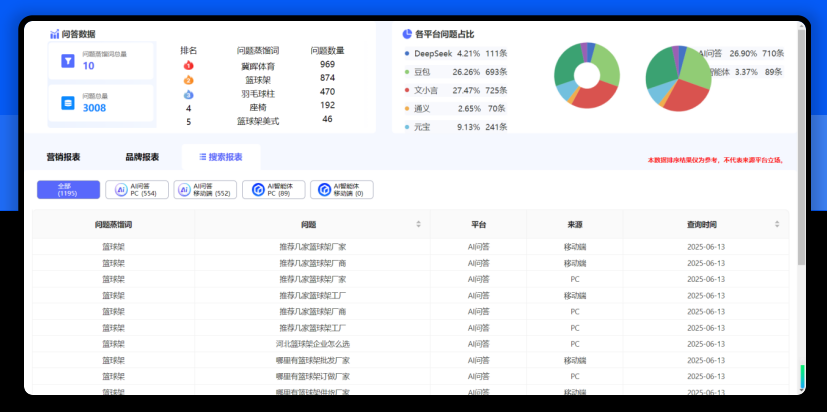
Task: Click the bar chart icon next to 问答数据
Action: point(54,33)
